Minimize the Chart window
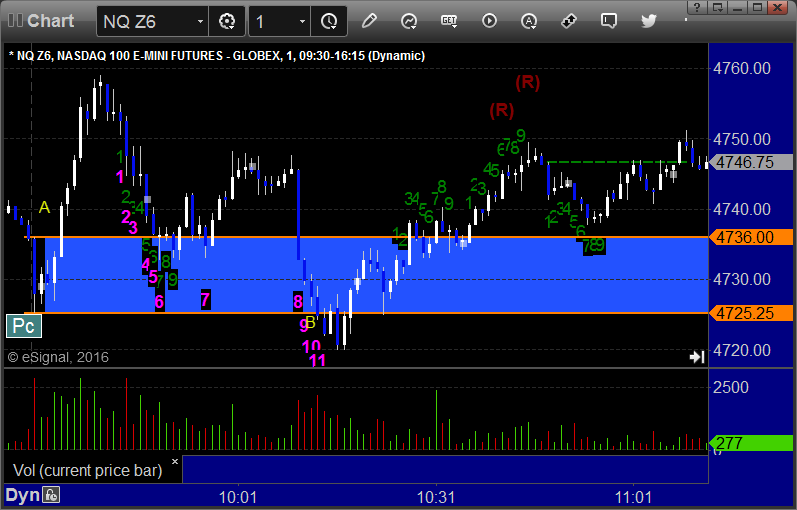Viewport: 797px width, 510px height. tap(738, 8)
